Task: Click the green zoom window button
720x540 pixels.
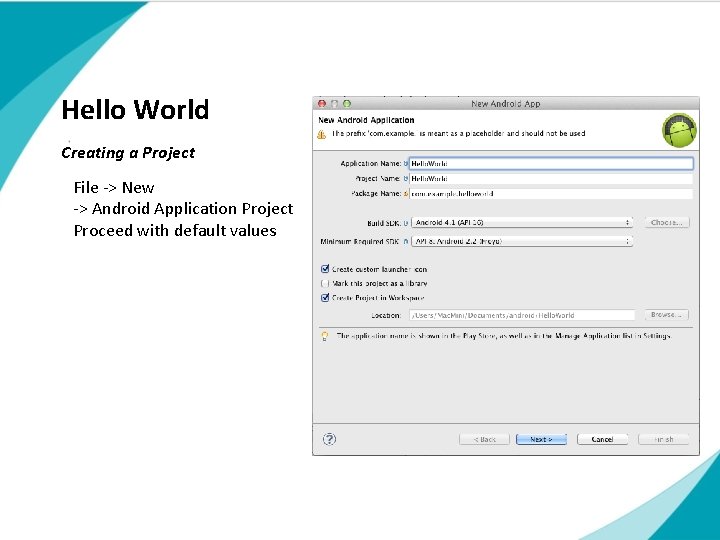Action: tap(347, 104)
